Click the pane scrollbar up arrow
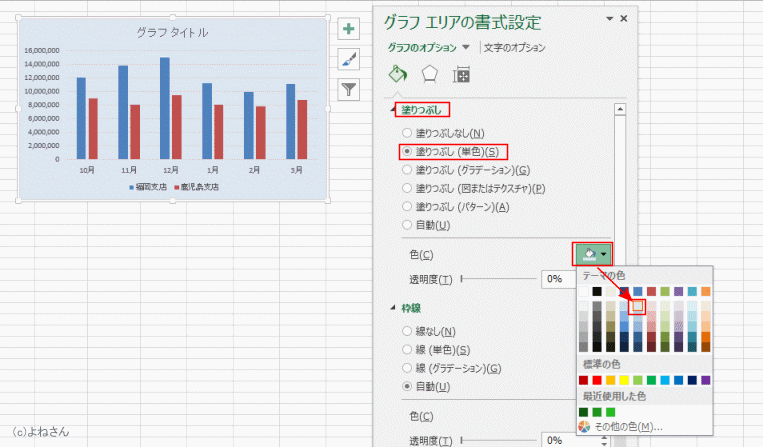 [620, 109]
